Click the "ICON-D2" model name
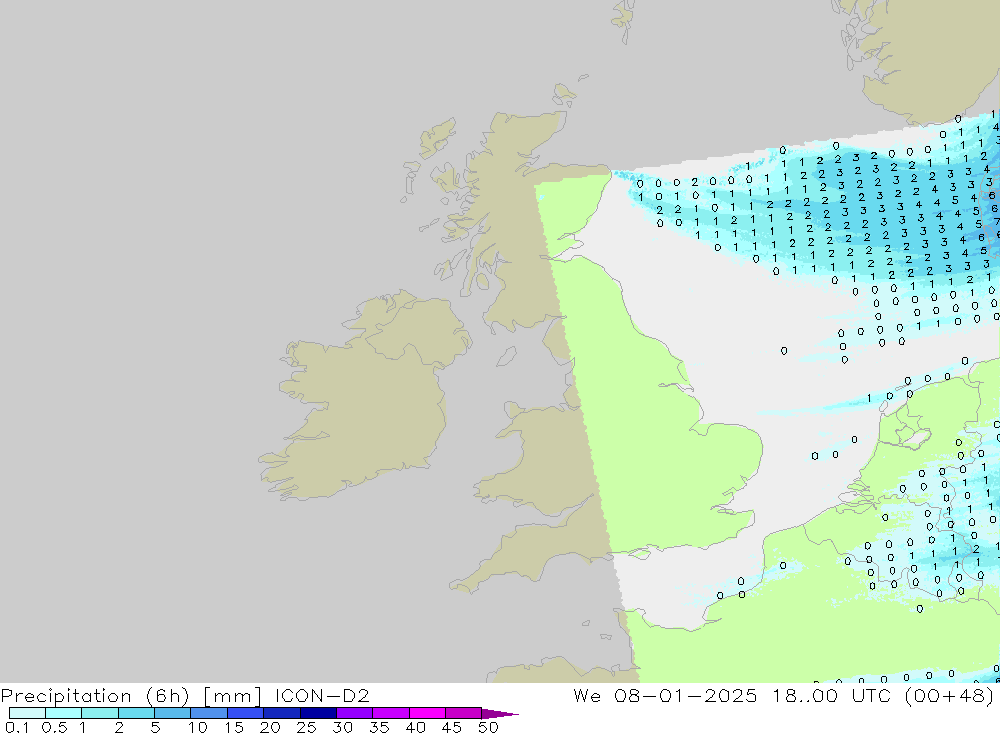1000x733 pixels. [x=322, y=695]
